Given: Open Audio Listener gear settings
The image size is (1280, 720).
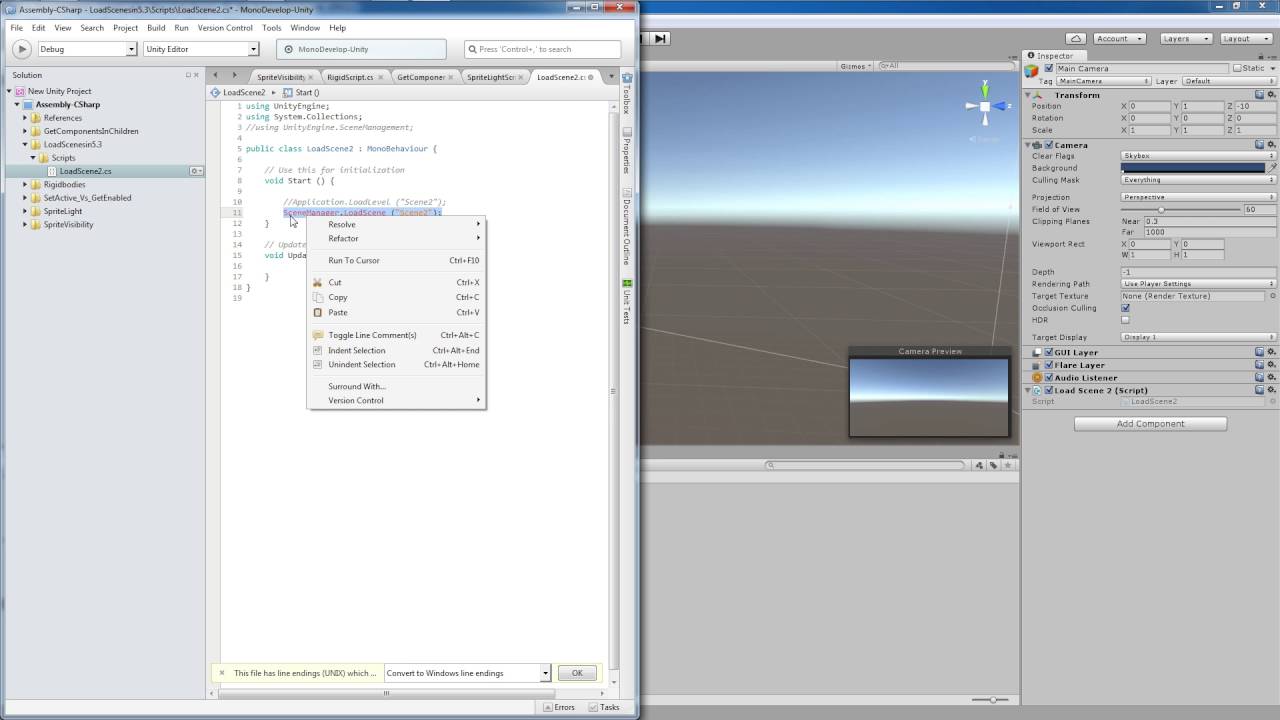Looking at the screenshot, I should pos(1271,378).
